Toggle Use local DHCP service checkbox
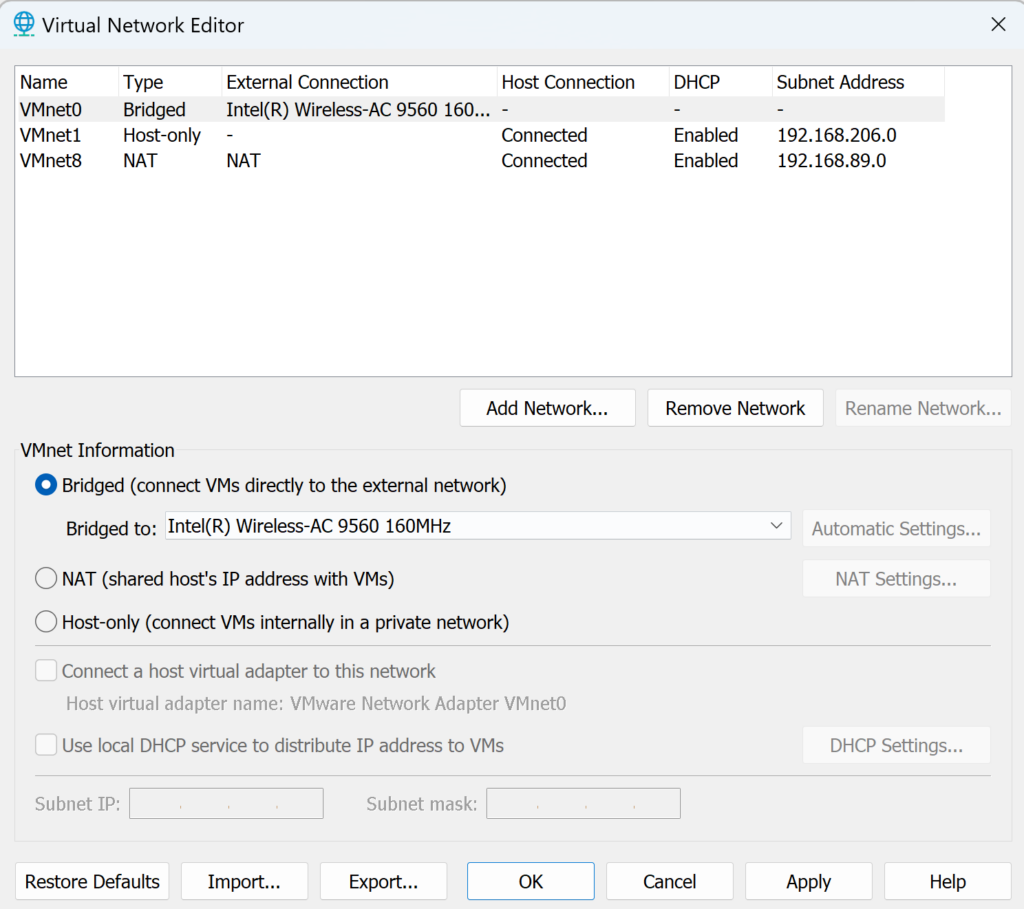The image size is (1024, 909). coord(46,745)
